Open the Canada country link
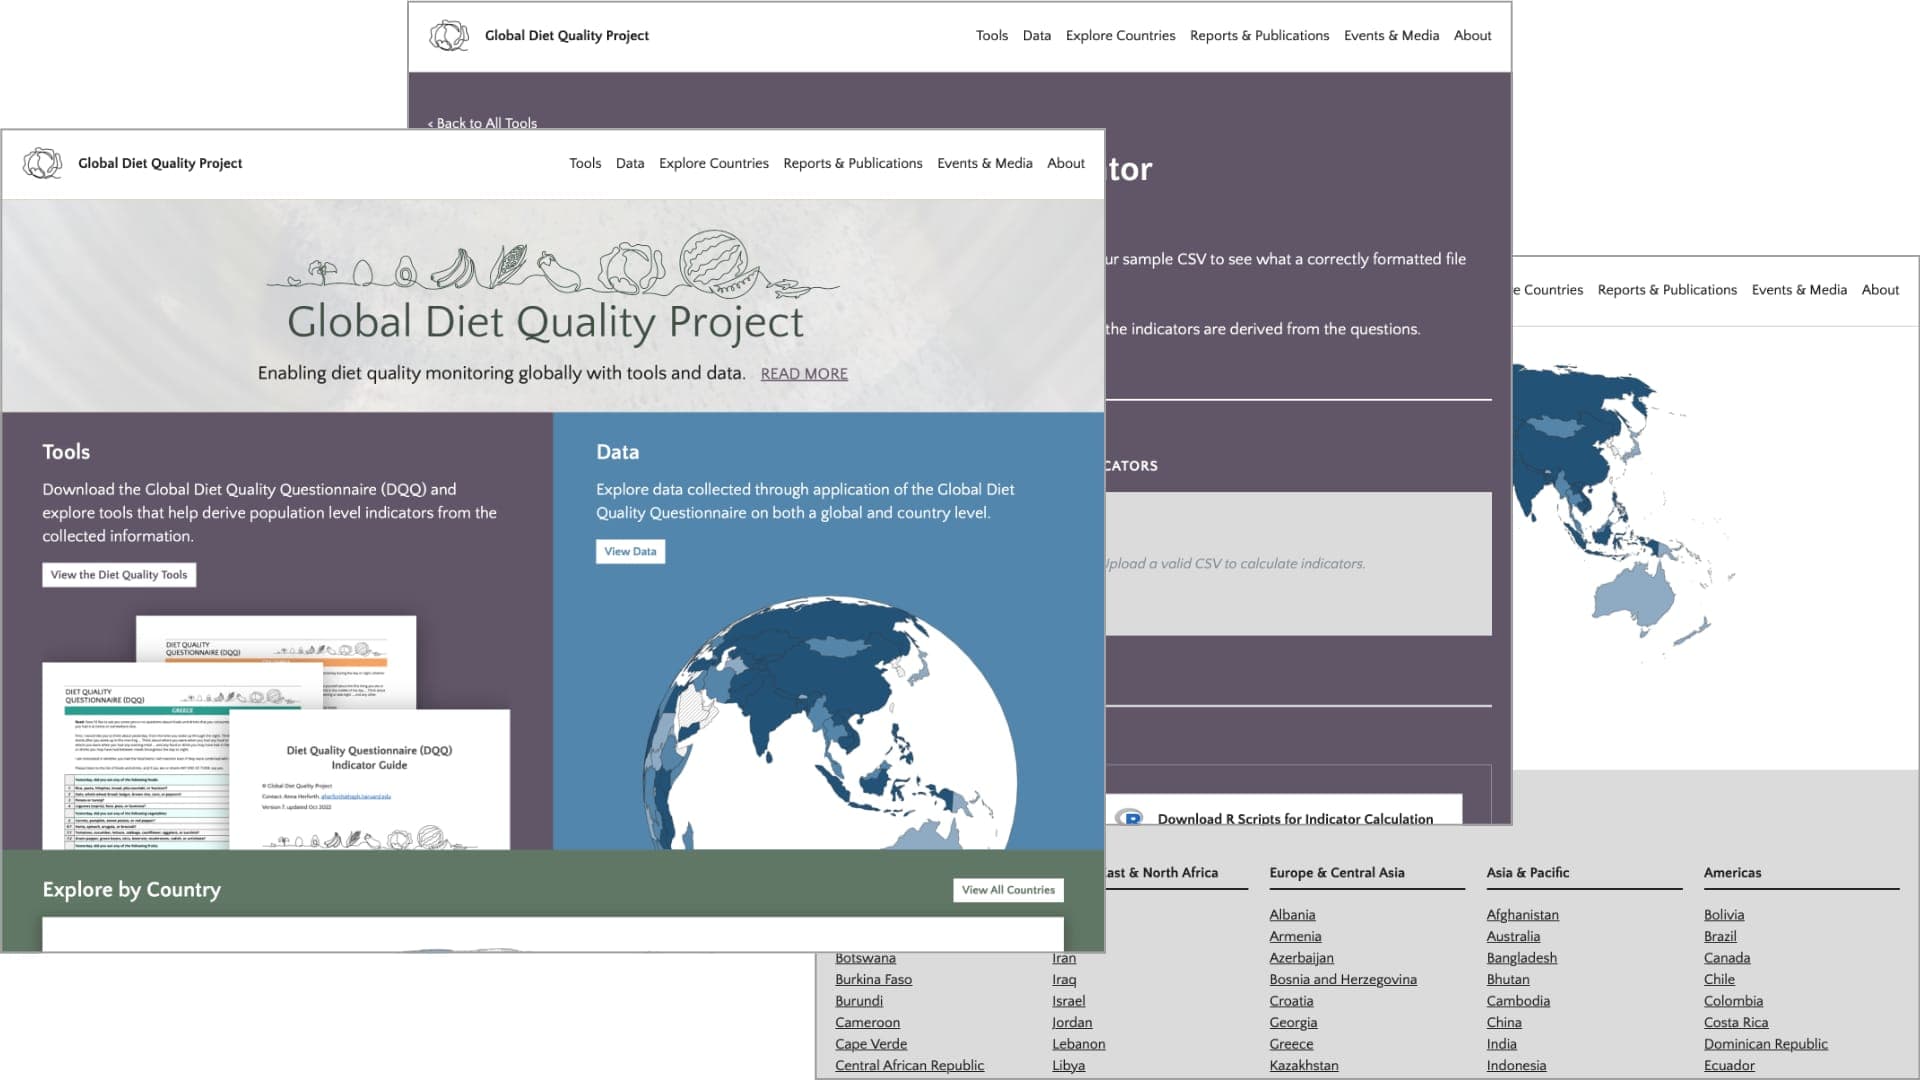This screenshot has width=1920, height=1080. 1727,958
